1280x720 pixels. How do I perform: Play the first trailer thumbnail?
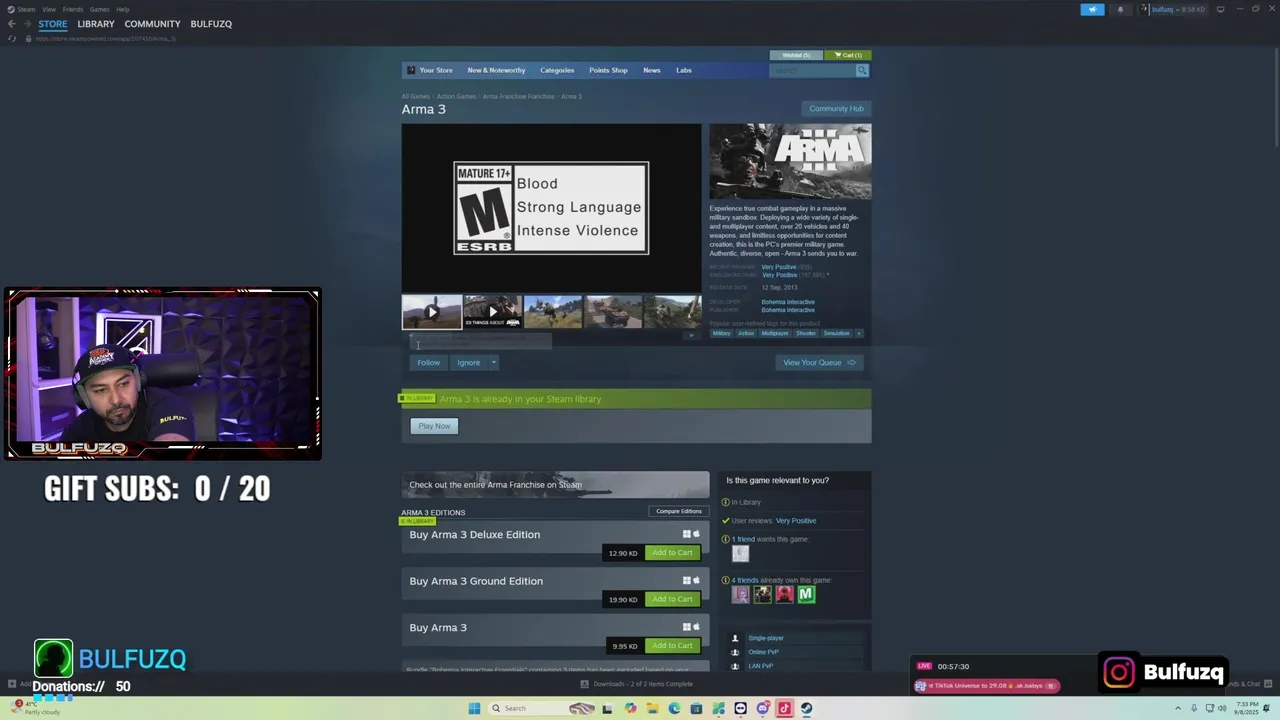[432, 312]
